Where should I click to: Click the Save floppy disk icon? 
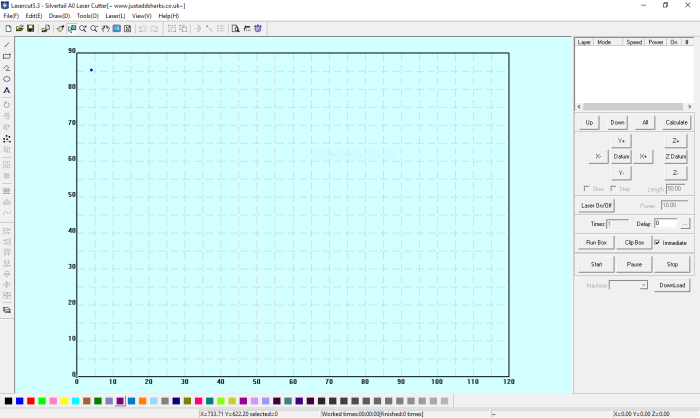(x=31, y=28)
